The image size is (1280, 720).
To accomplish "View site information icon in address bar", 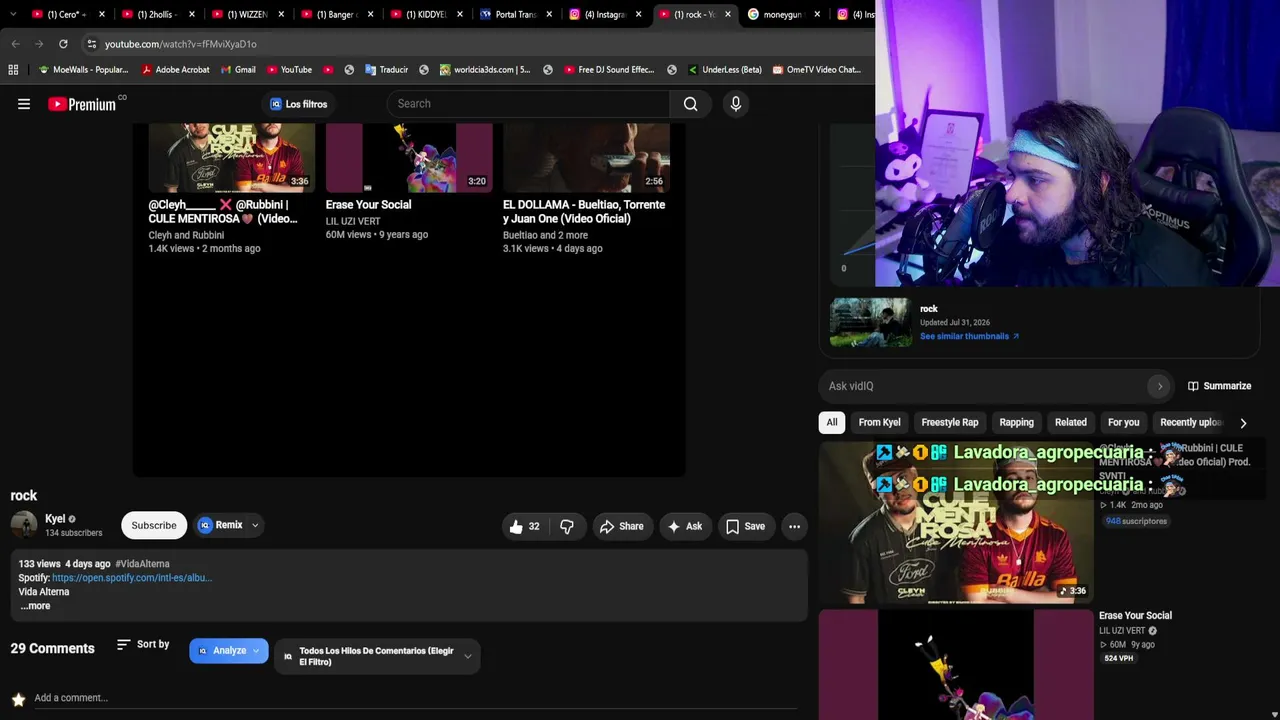I will [91, 44].
